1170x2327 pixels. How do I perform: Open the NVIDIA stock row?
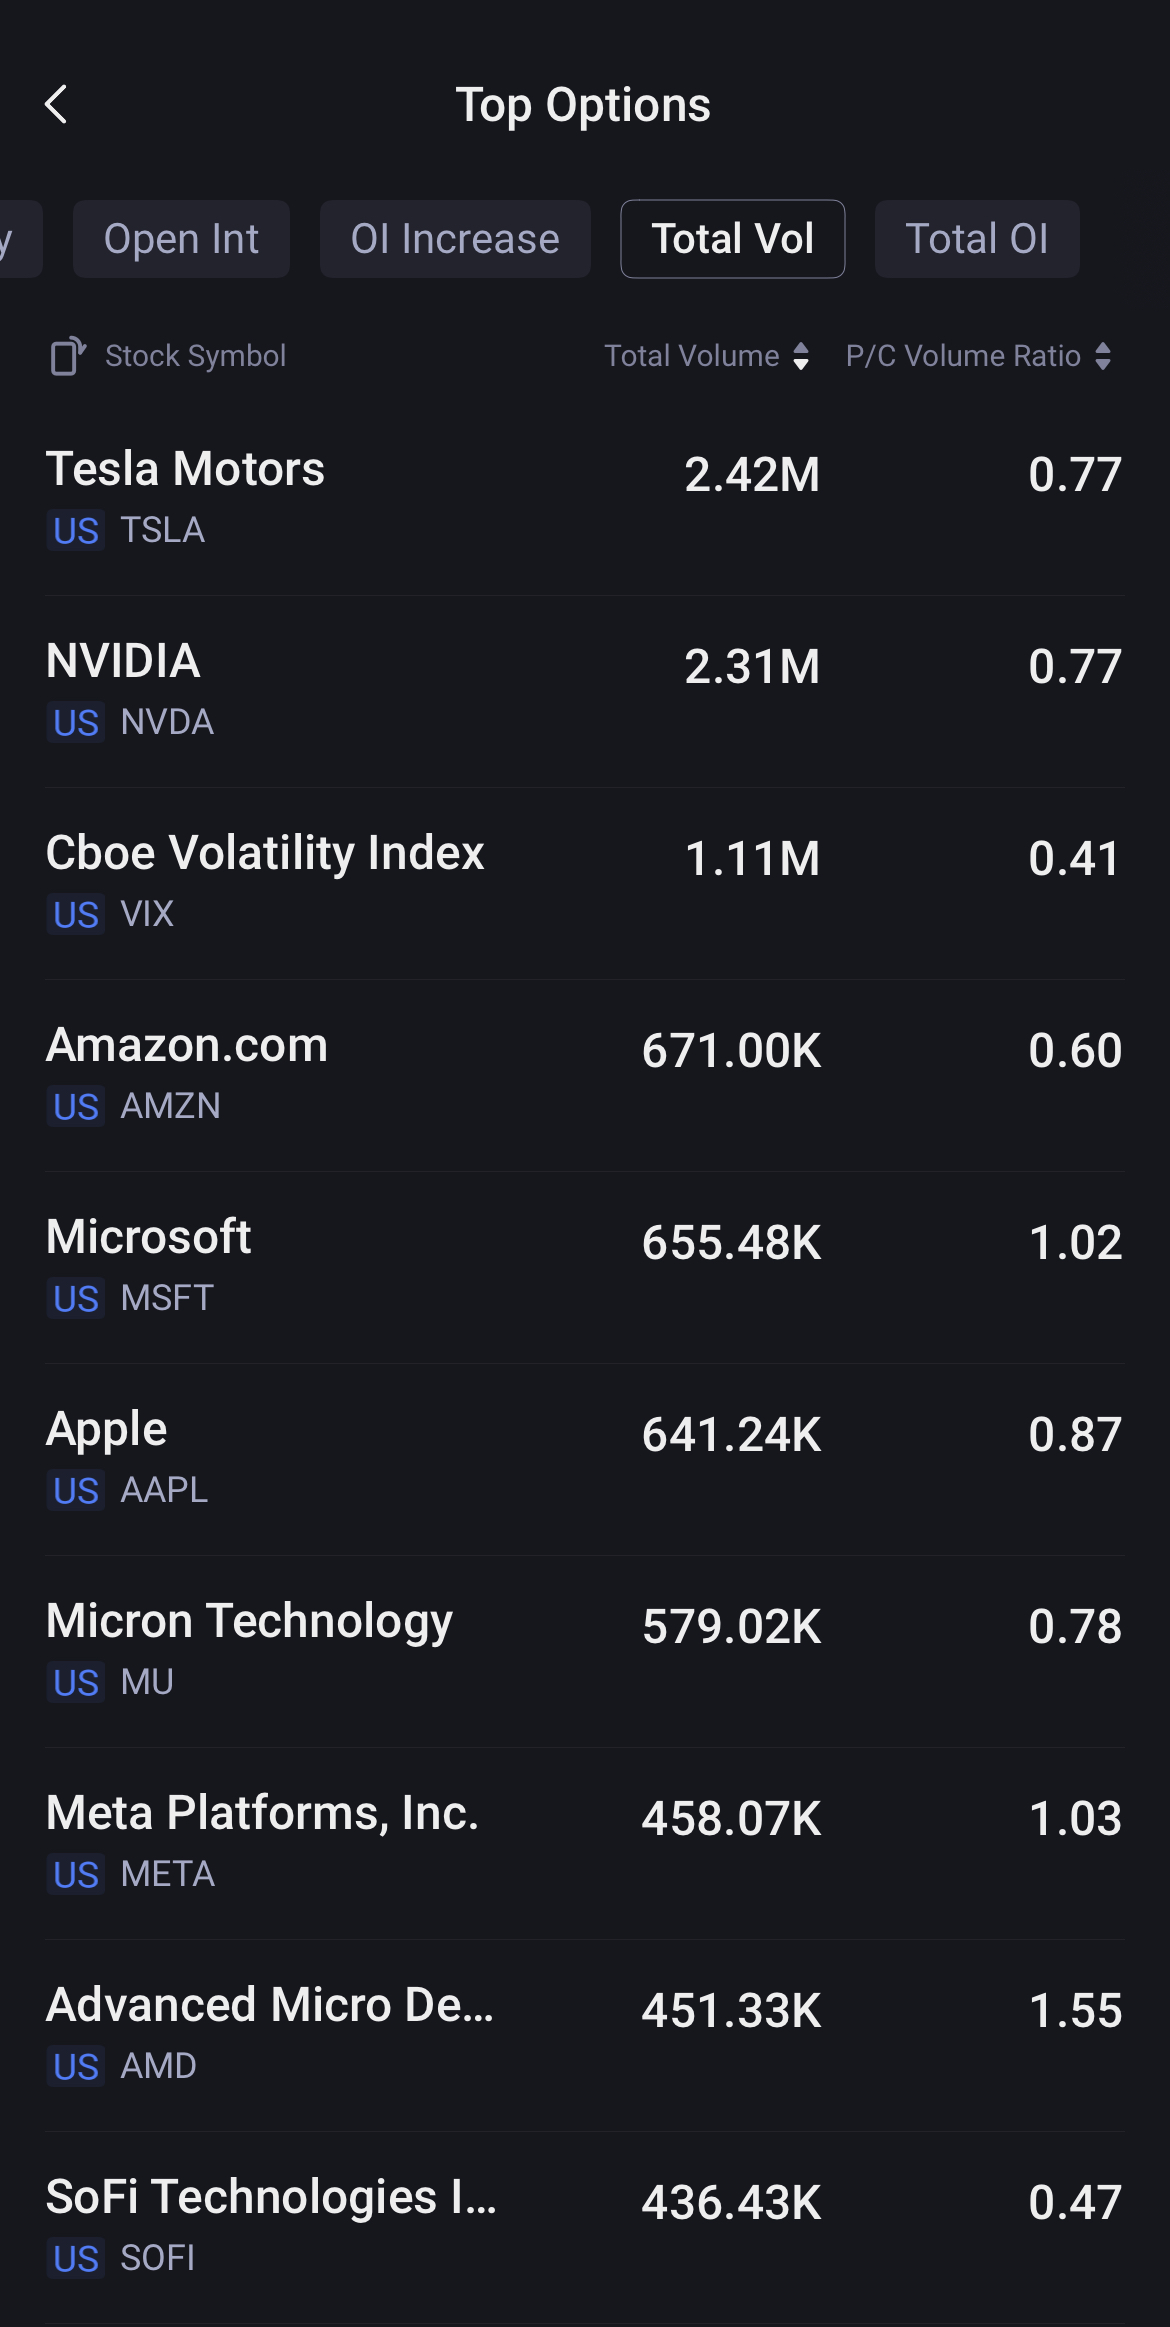(584, 690)
